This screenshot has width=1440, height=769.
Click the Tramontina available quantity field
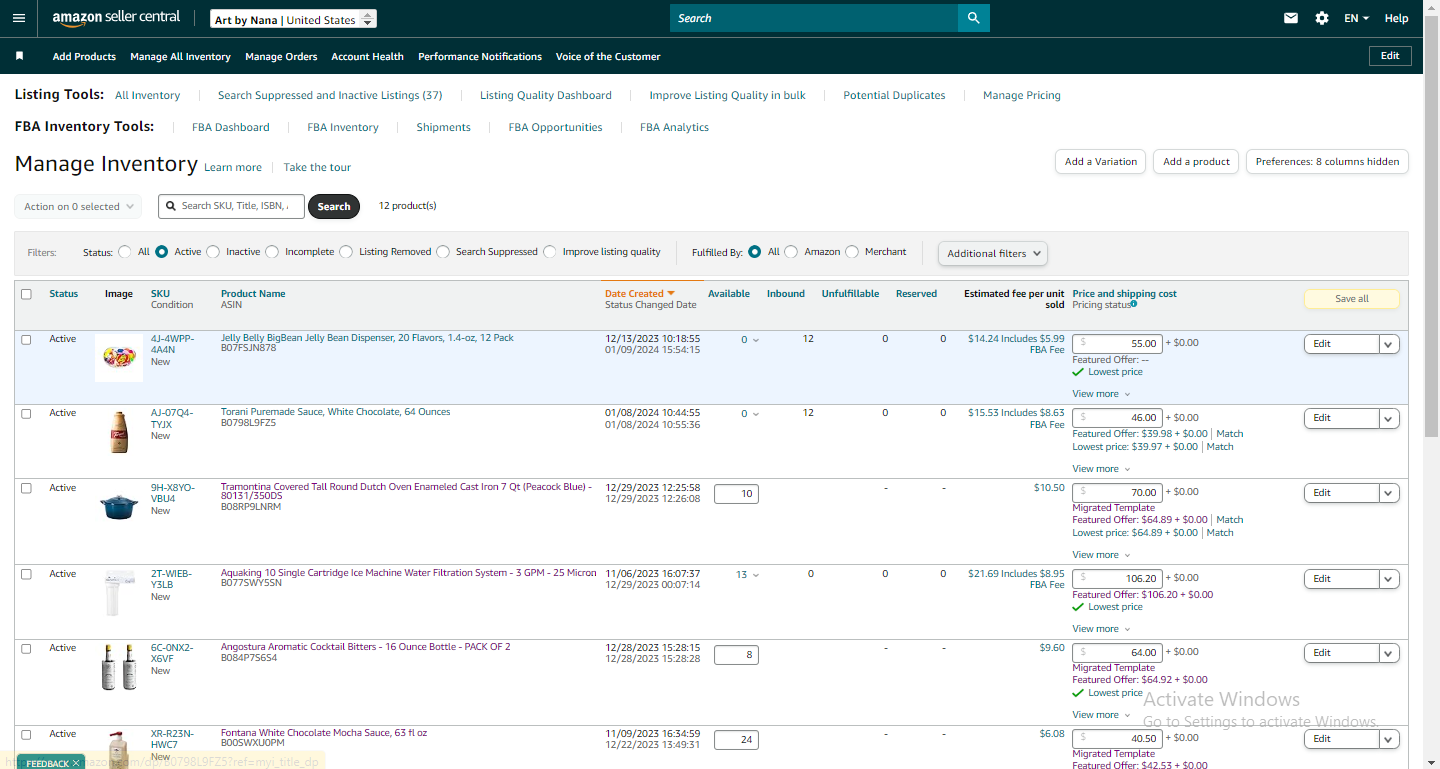pos(736,494)
